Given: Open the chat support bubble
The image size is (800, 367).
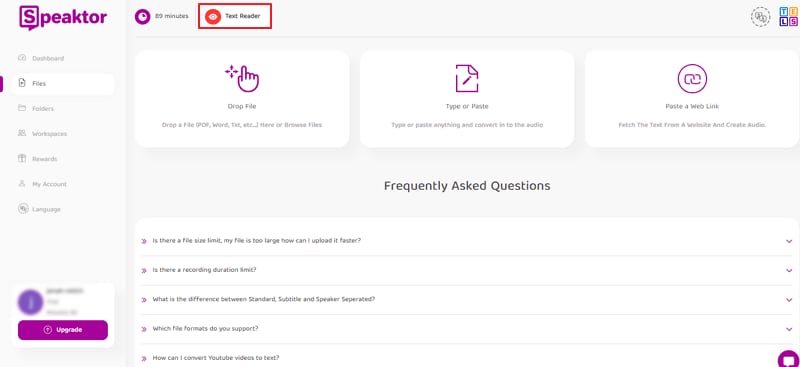Looking at the screenshot, I should click(x=789, y=359).
